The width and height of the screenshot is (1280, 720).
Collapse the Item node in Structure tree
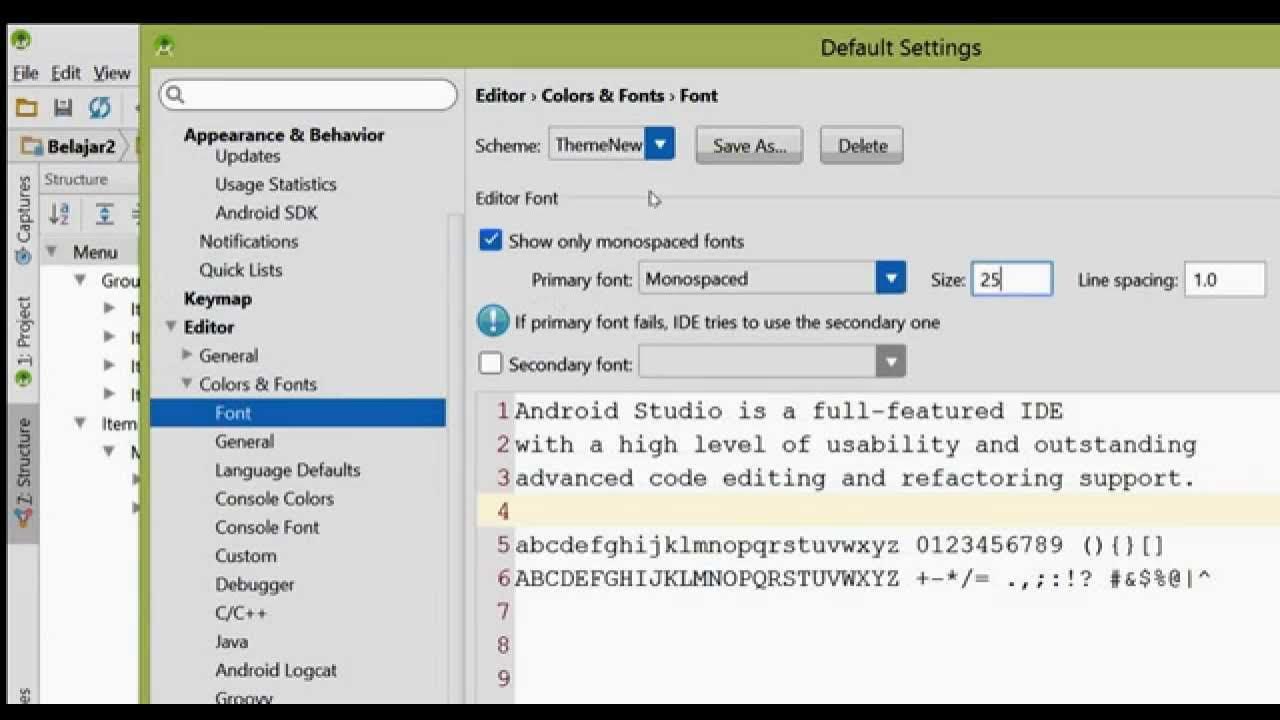pyautogui.click(x=80, y=423)
